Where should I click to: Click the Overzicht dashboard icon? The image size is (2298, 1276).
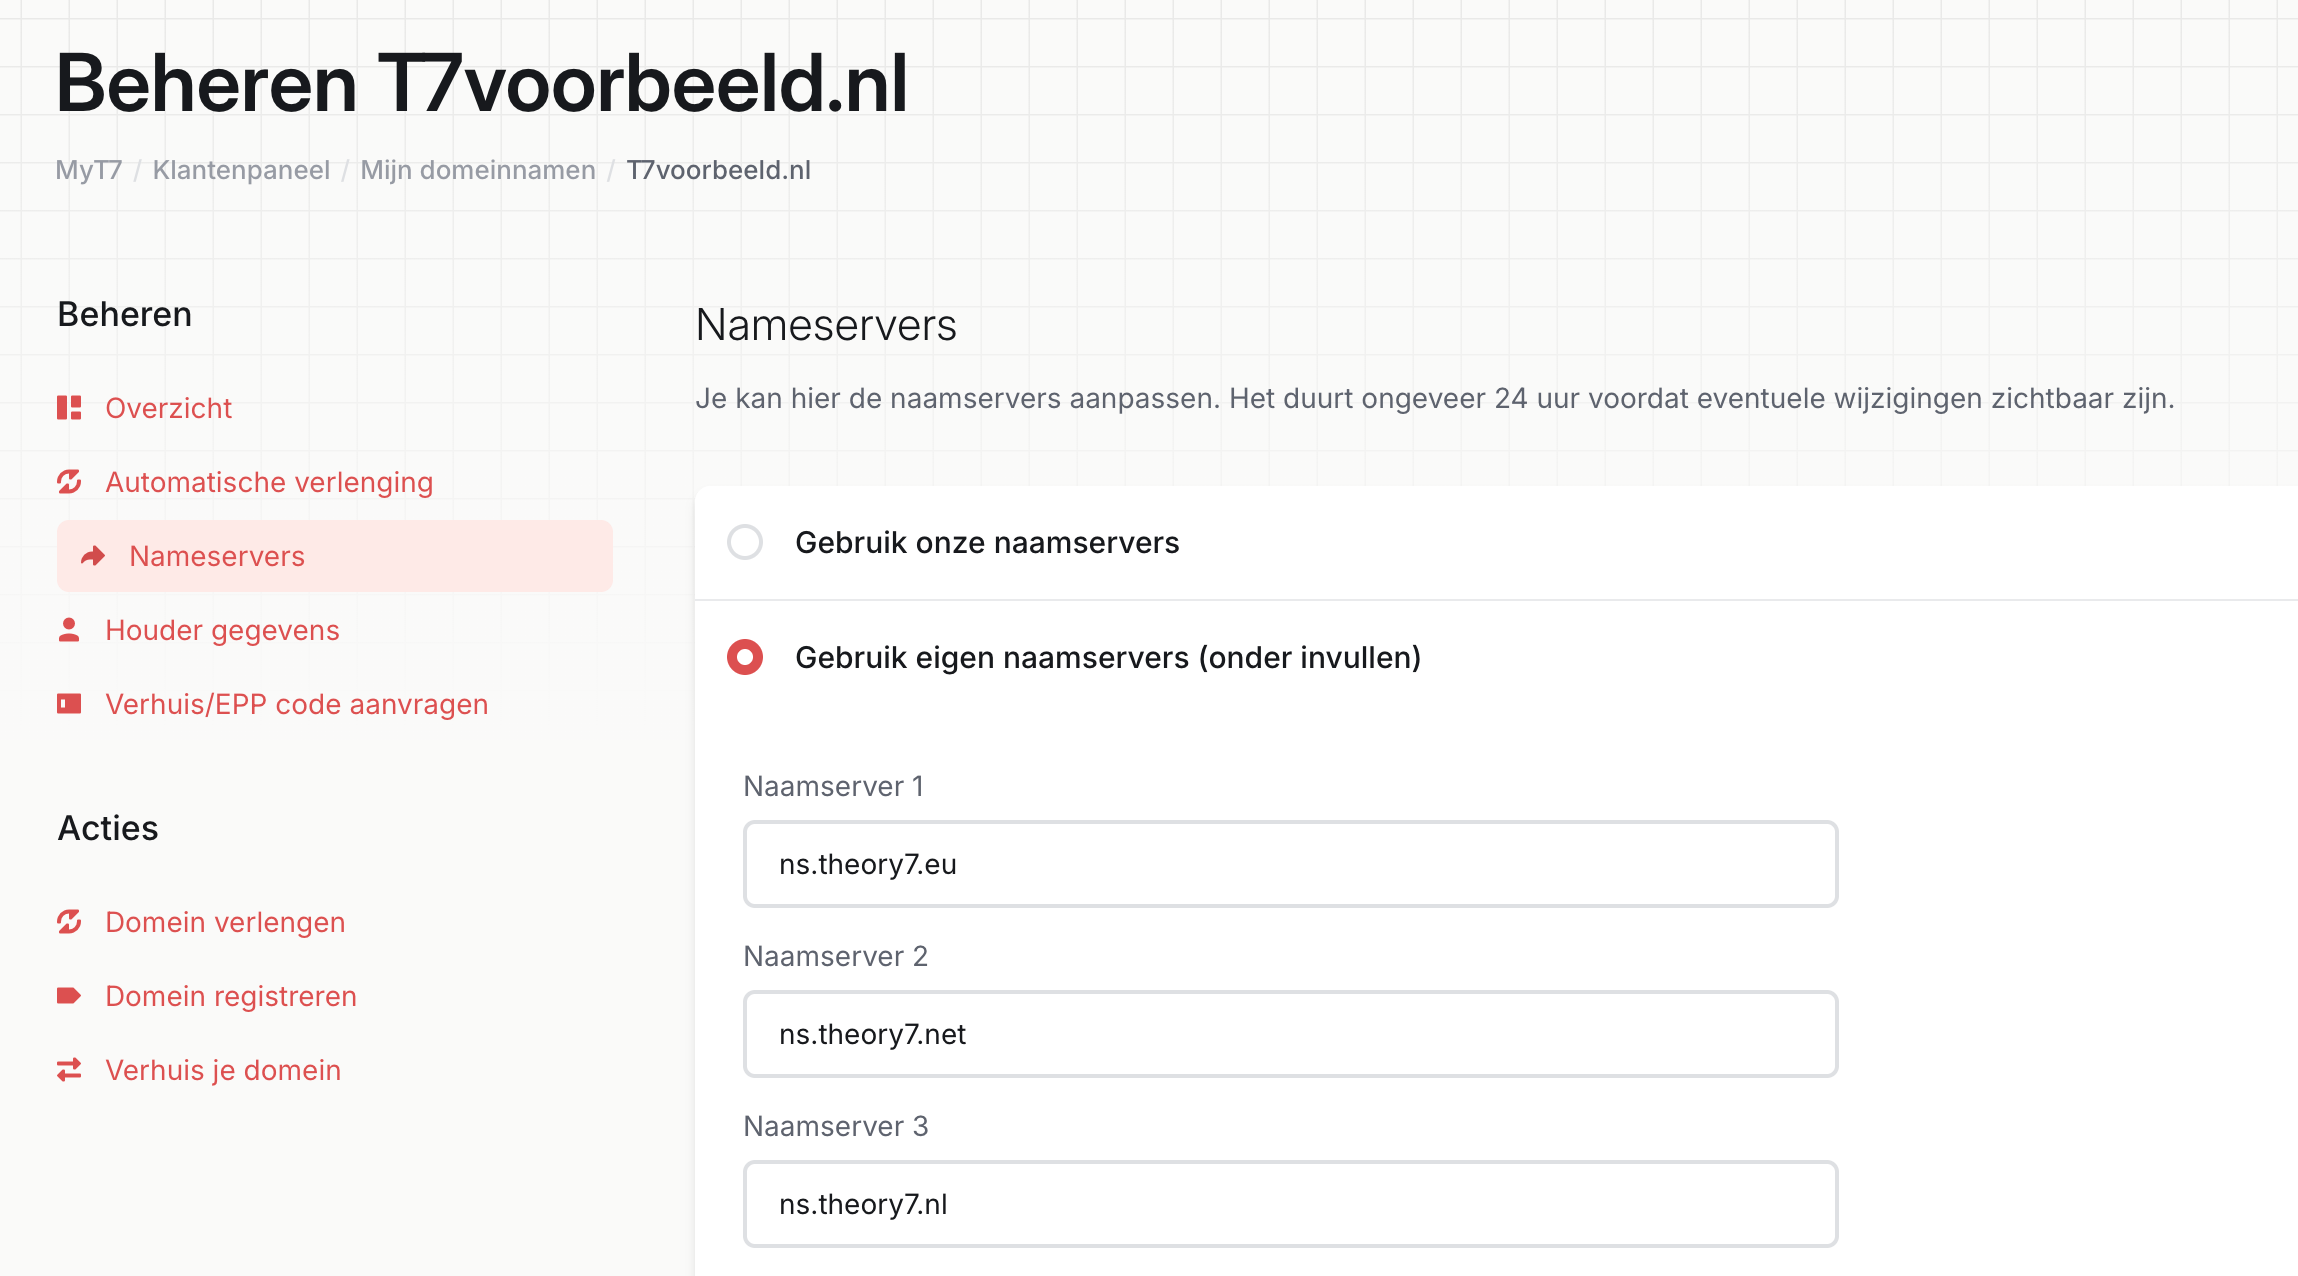click(x=69, y=408)
